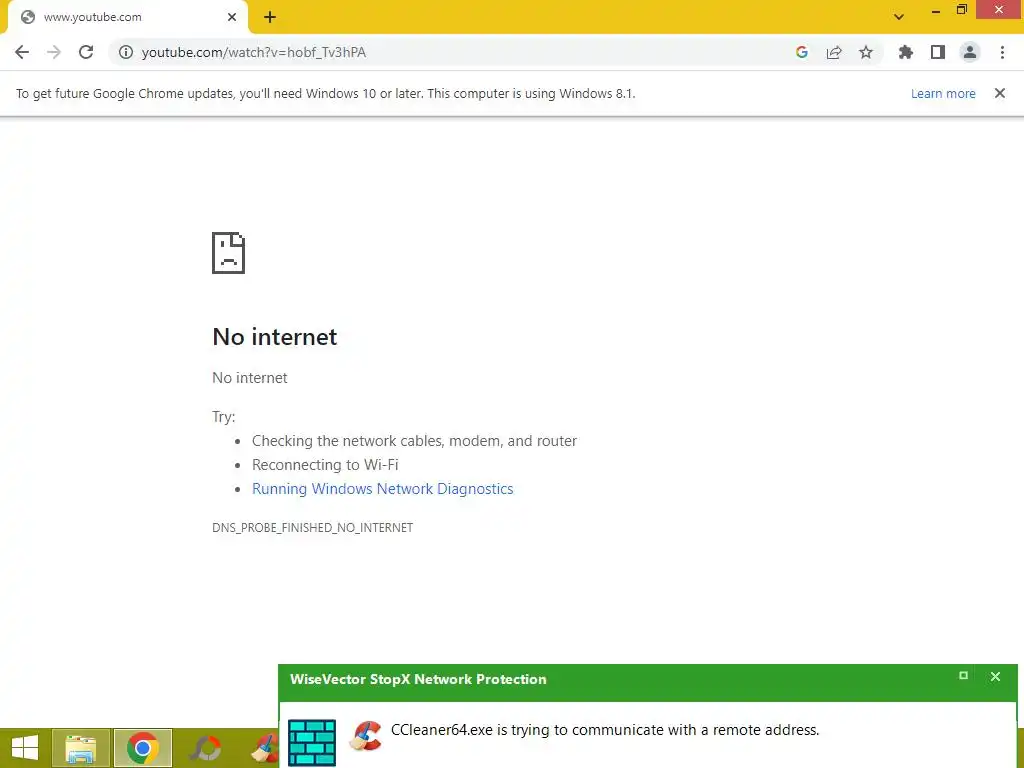
Task: Share this page icon
Action: 834,52
